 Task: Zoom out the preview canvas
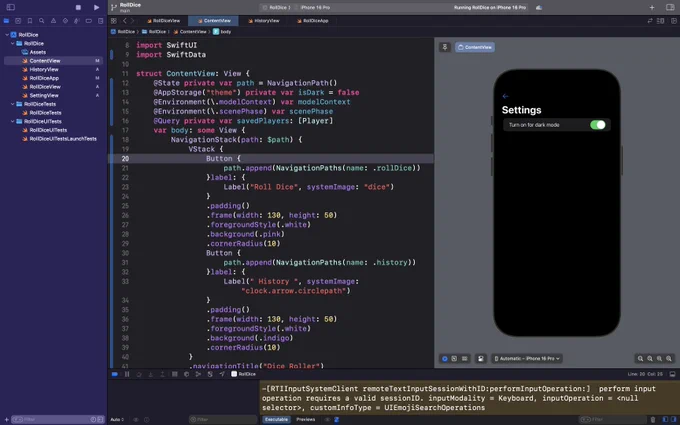(640, 359)
